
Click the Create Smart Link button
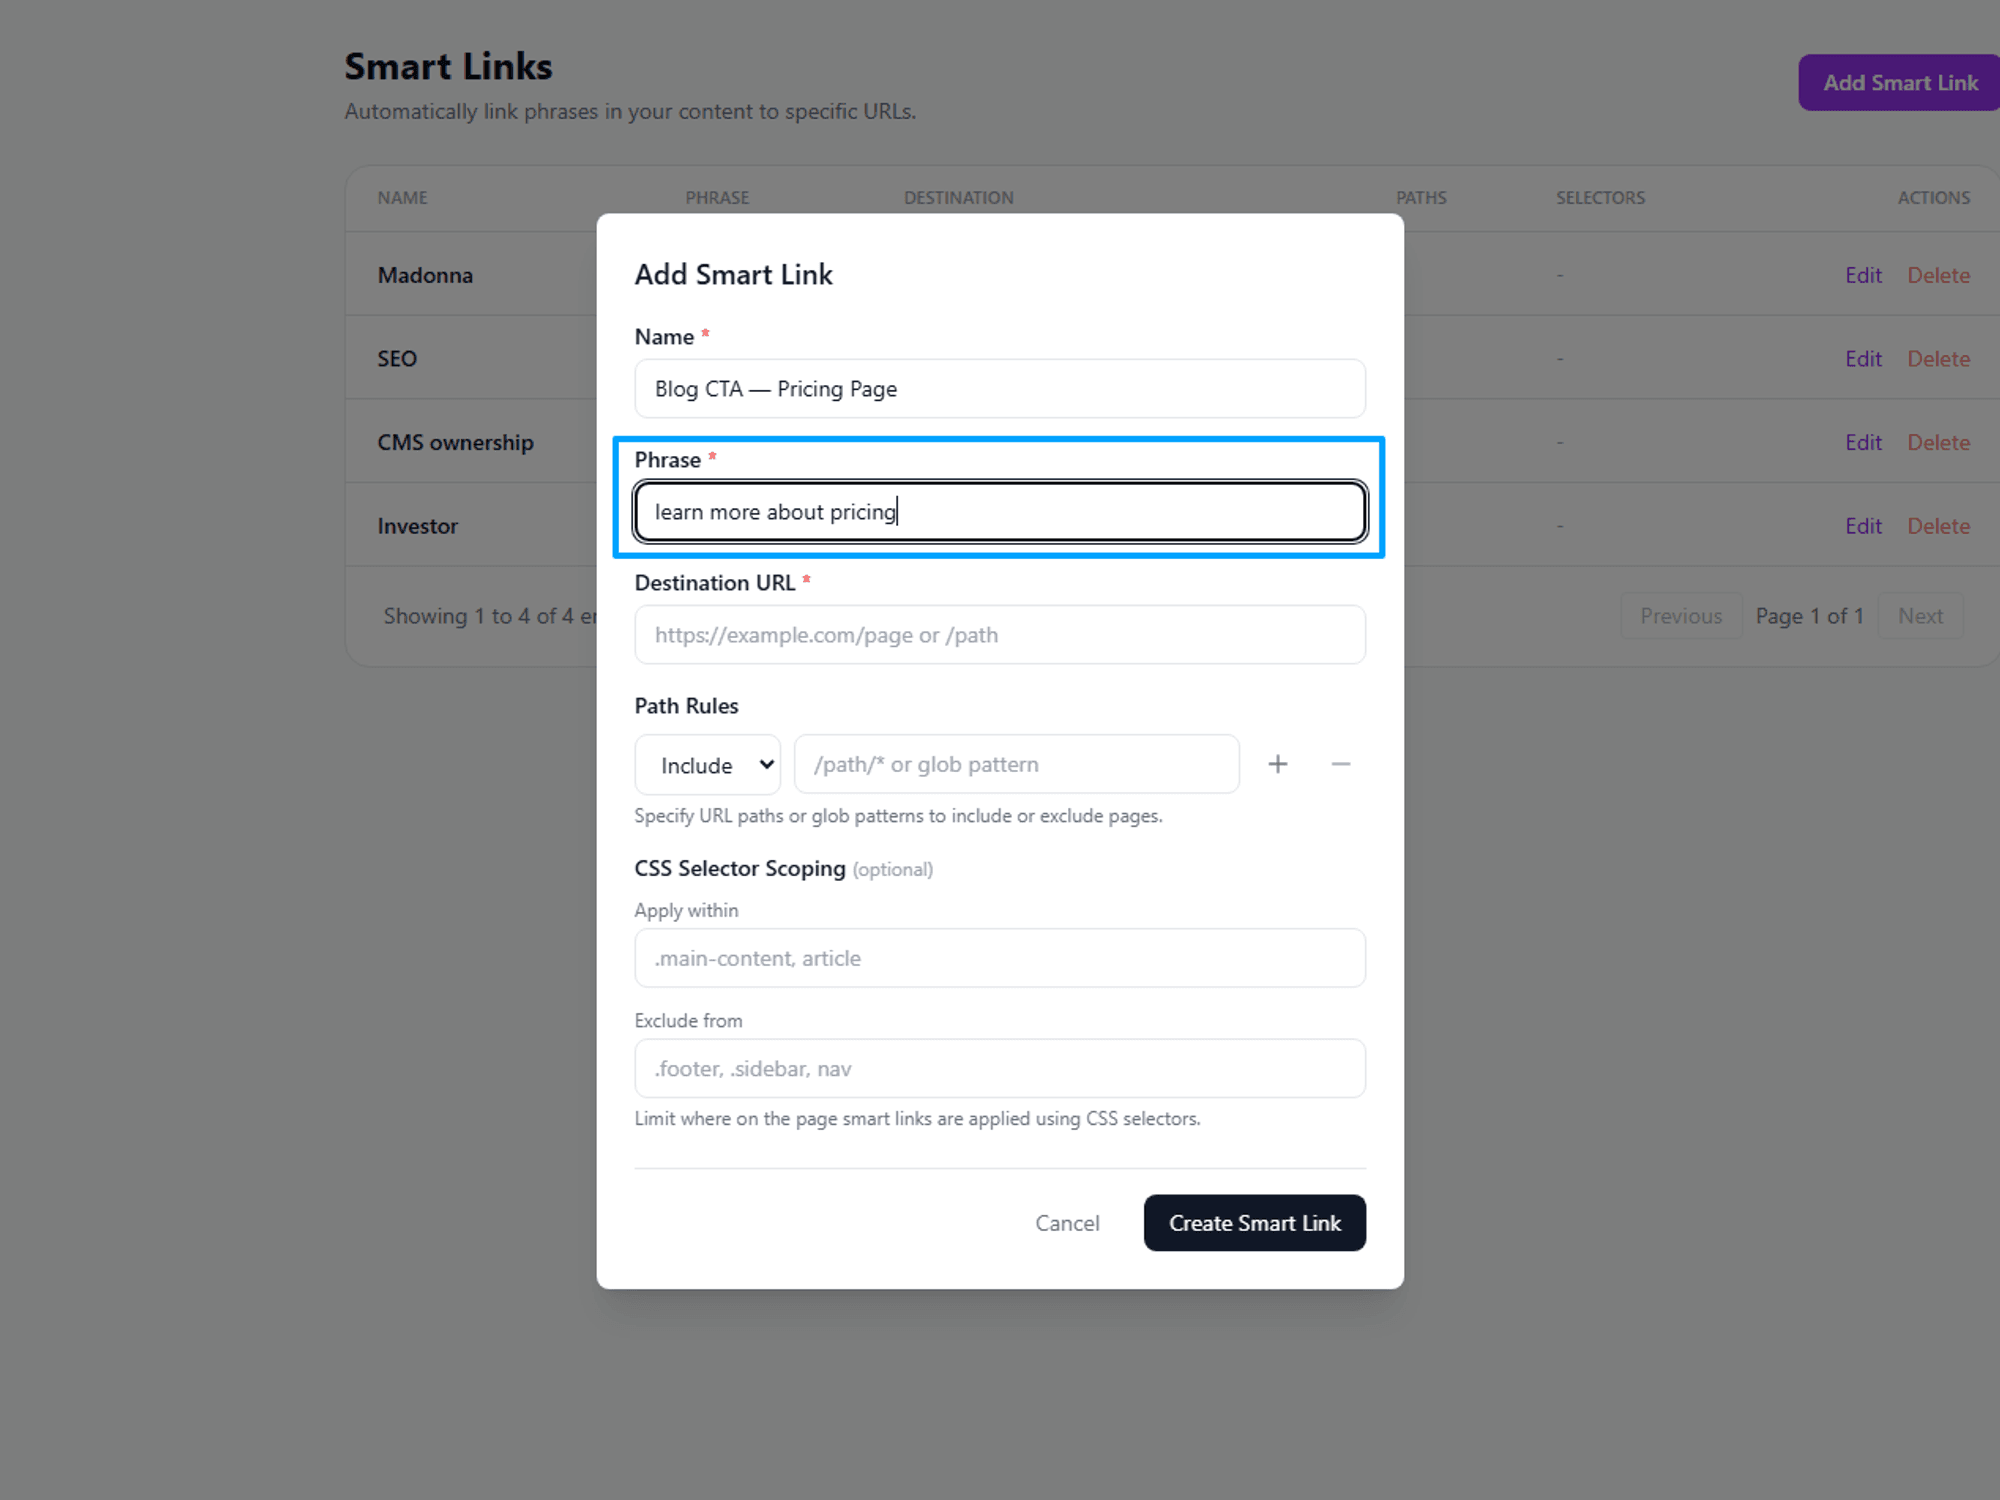1254,1223
